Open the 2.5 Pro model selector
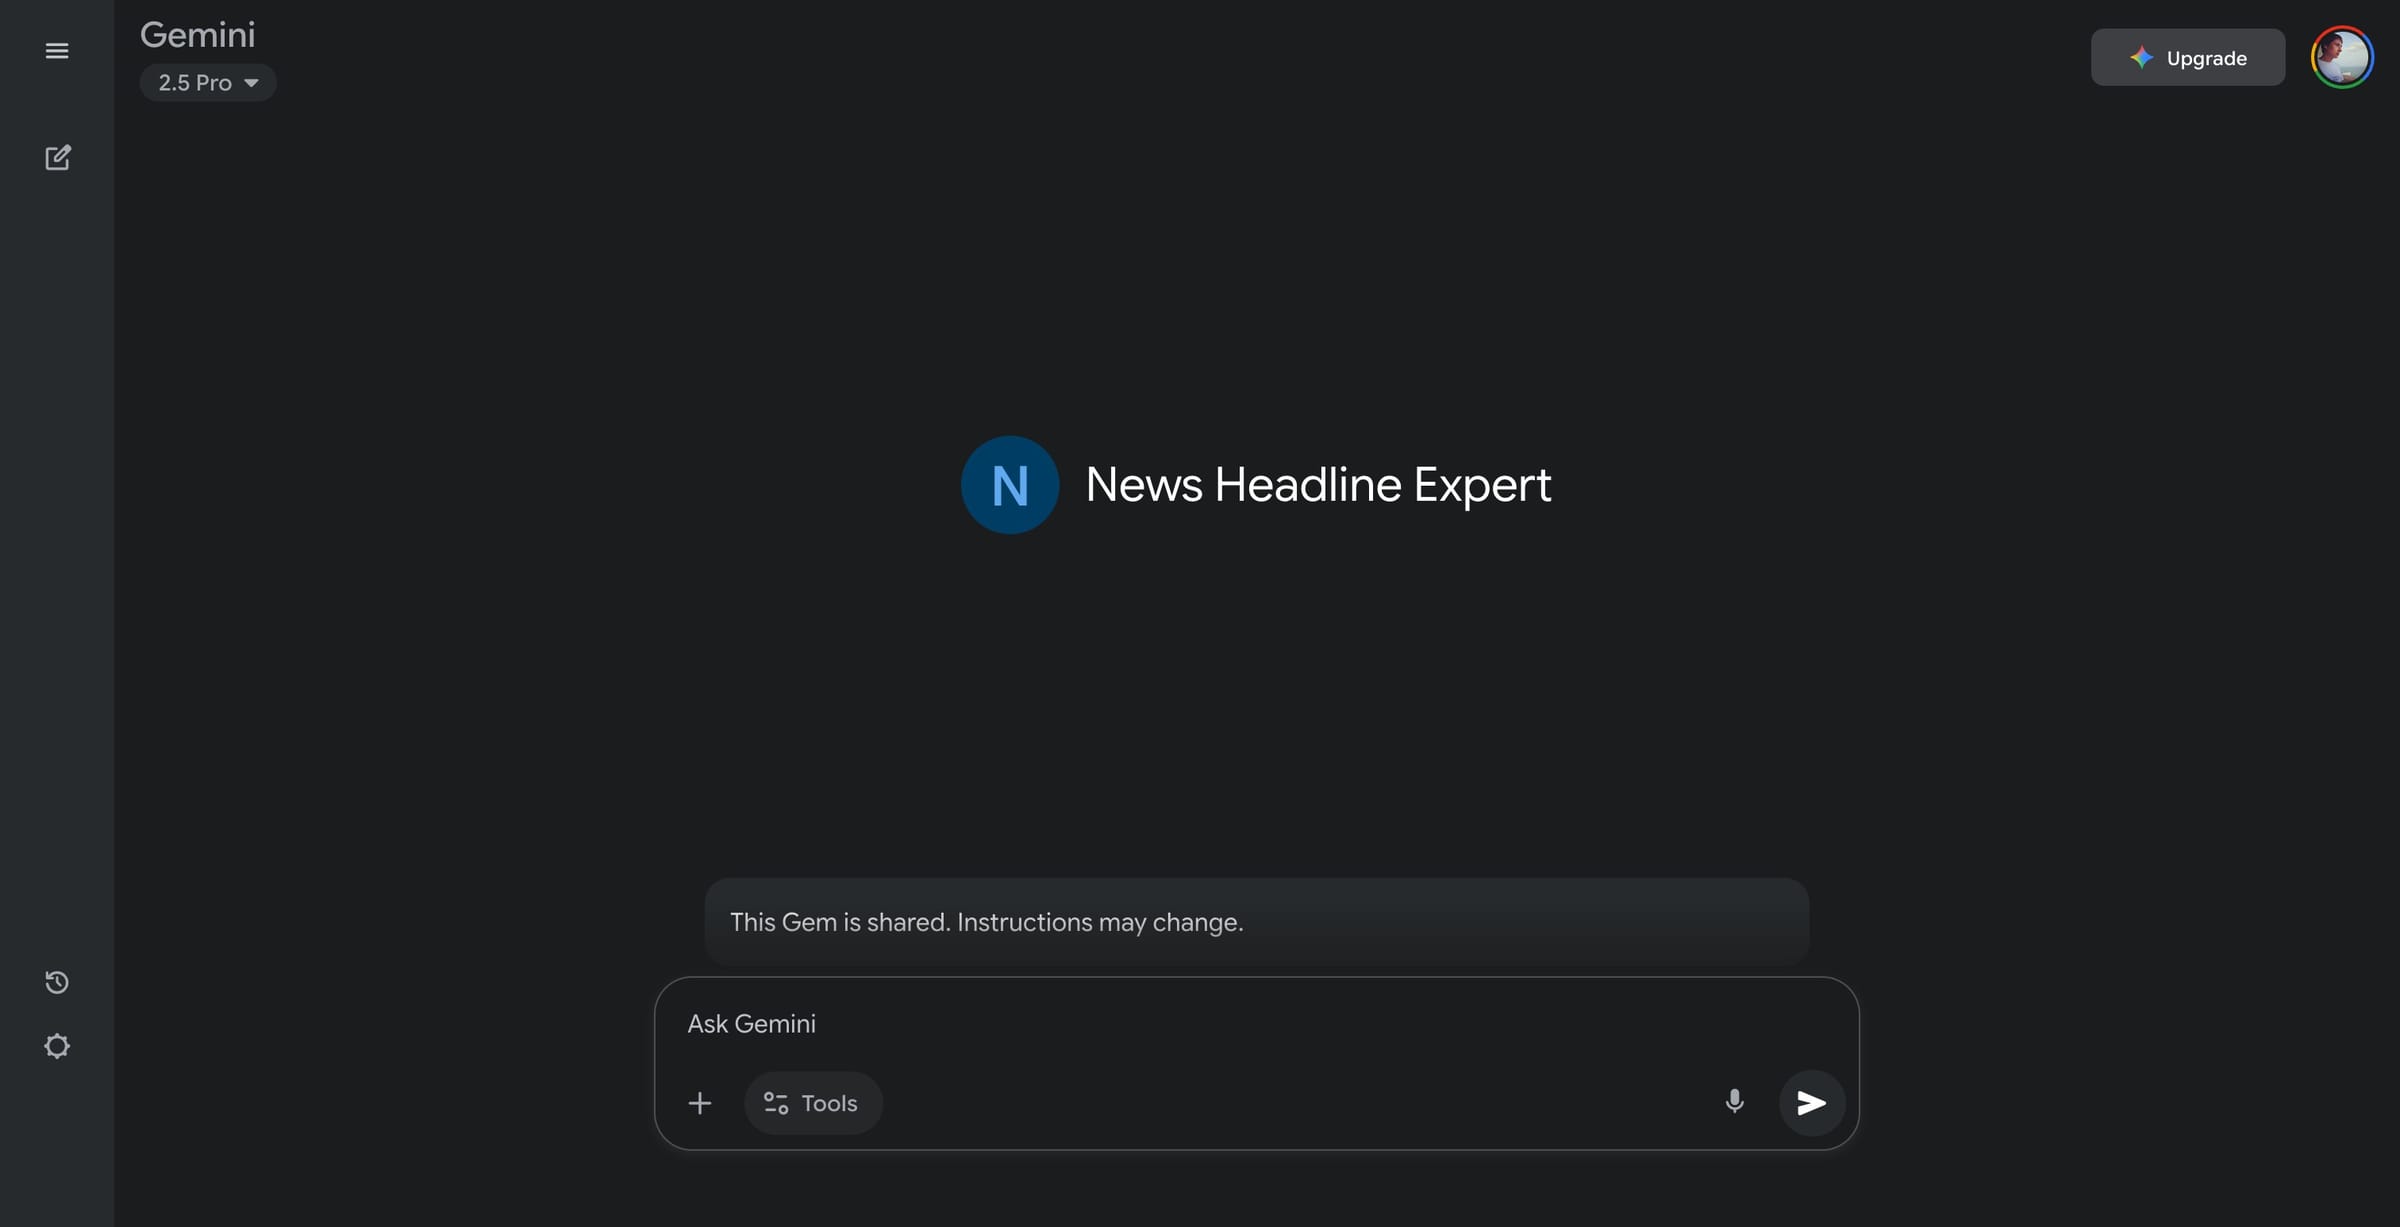This screenshot has width=2400, height=1227. coord(195,83)
